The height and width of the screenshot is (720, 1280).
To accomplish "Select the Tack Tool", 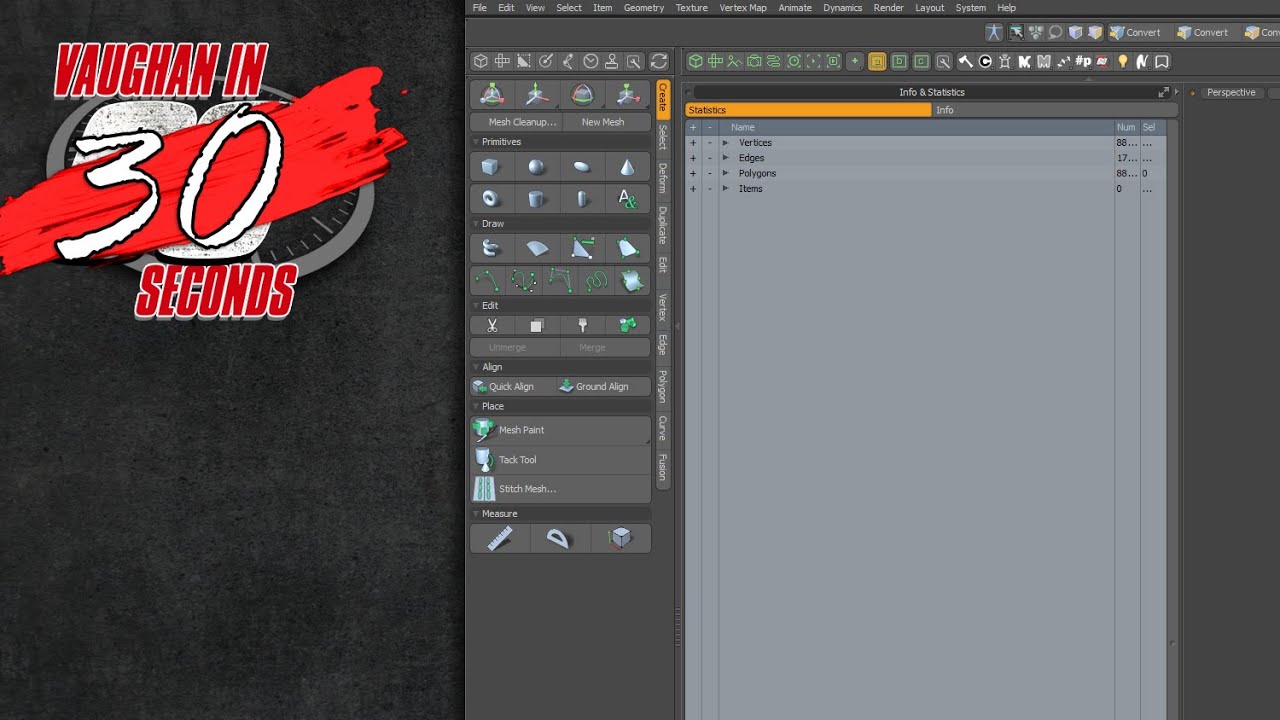I will click(x=560, y=460).
